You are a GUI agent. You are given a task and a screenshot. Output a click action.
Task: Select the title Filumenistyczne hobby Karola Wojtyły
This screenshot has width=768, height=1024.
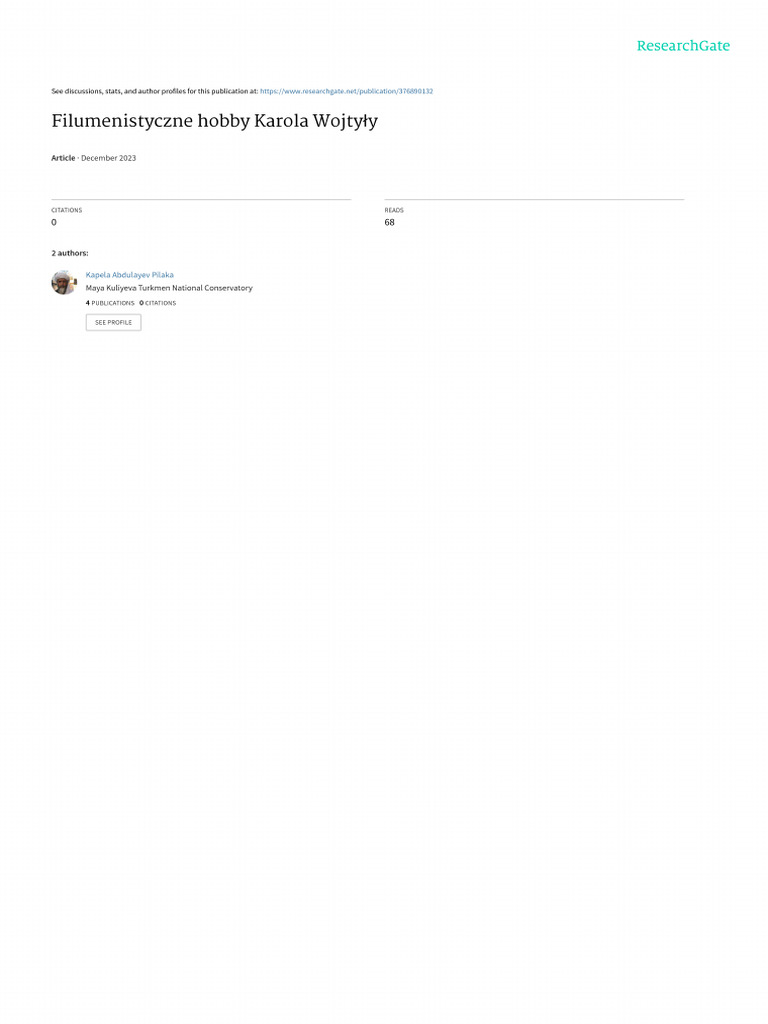[x=214, y=121]
